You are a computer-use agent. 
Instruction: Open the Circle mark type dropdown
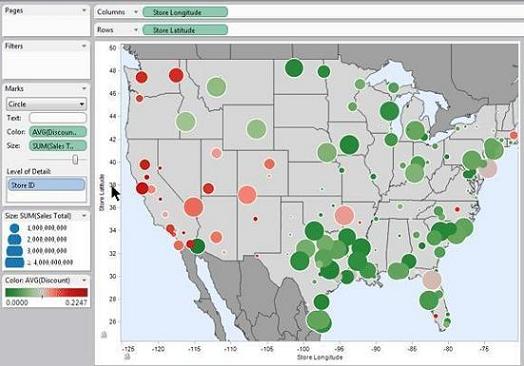pyautogui.click(x=46, y=104)
